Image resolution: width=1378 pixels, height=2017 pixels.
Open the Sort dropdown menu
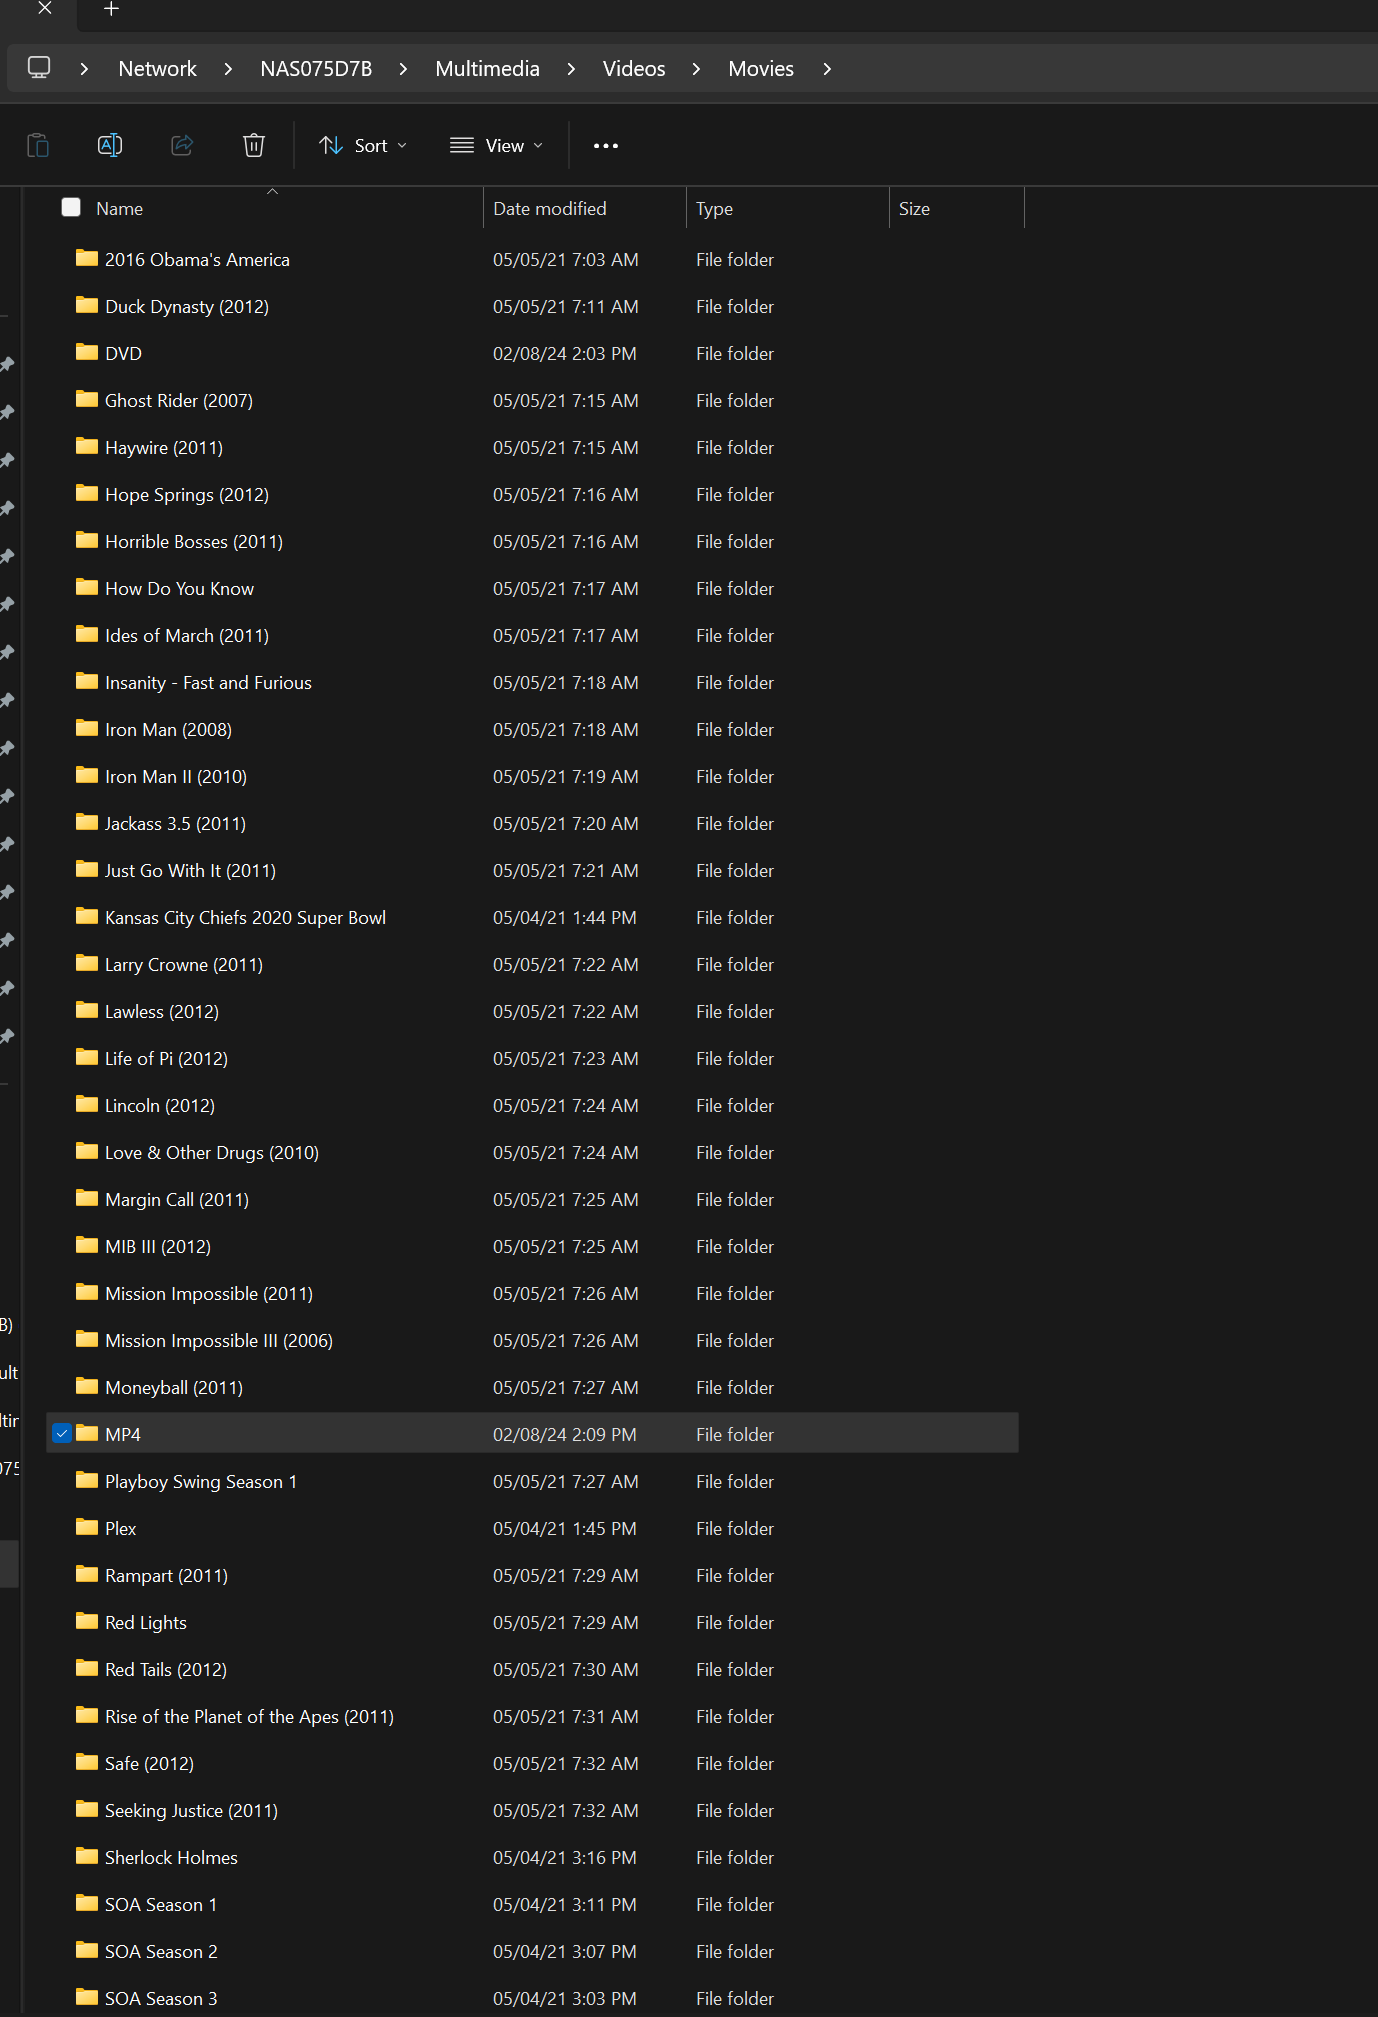[x=362, y=146]
